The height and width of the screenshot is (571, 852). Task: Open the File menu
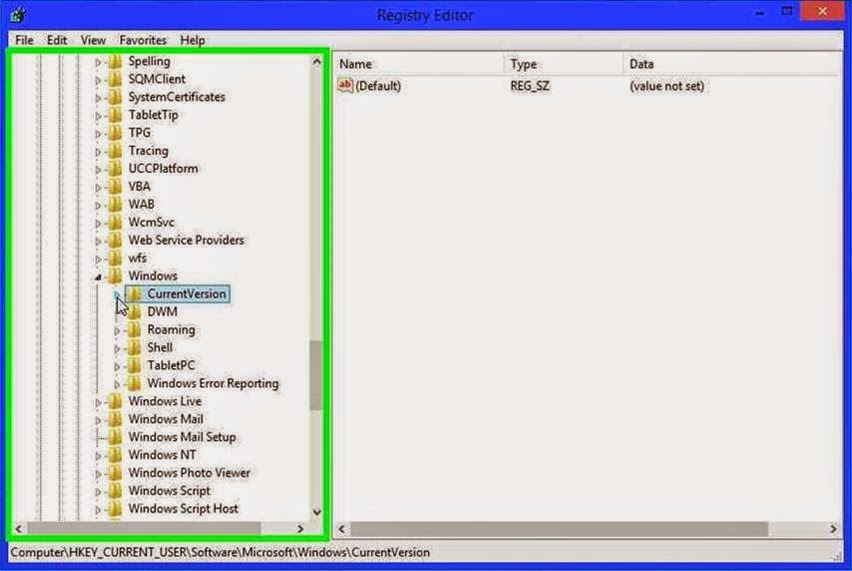(24, 40)
